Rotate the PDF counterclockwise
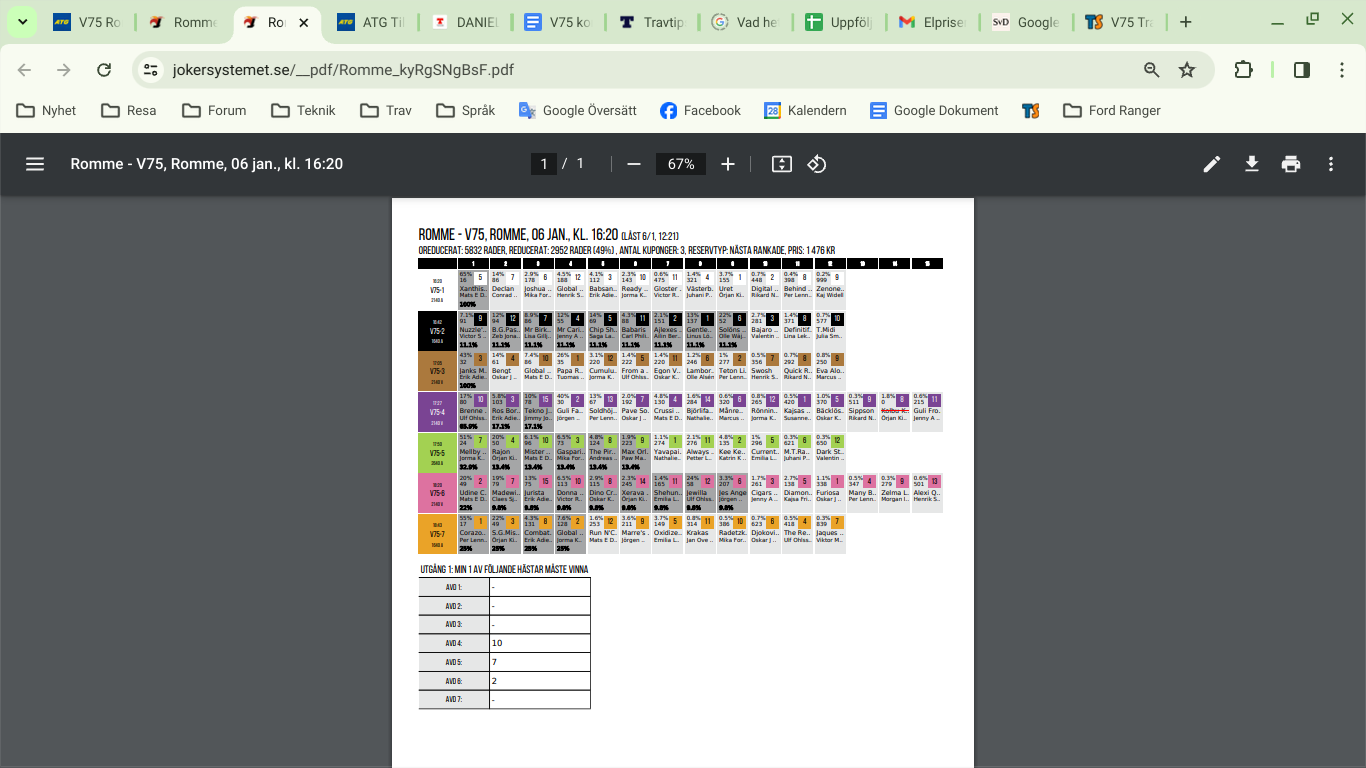Screen dimensions: 1366x768 pyautogui.click(x=817, y=164)
